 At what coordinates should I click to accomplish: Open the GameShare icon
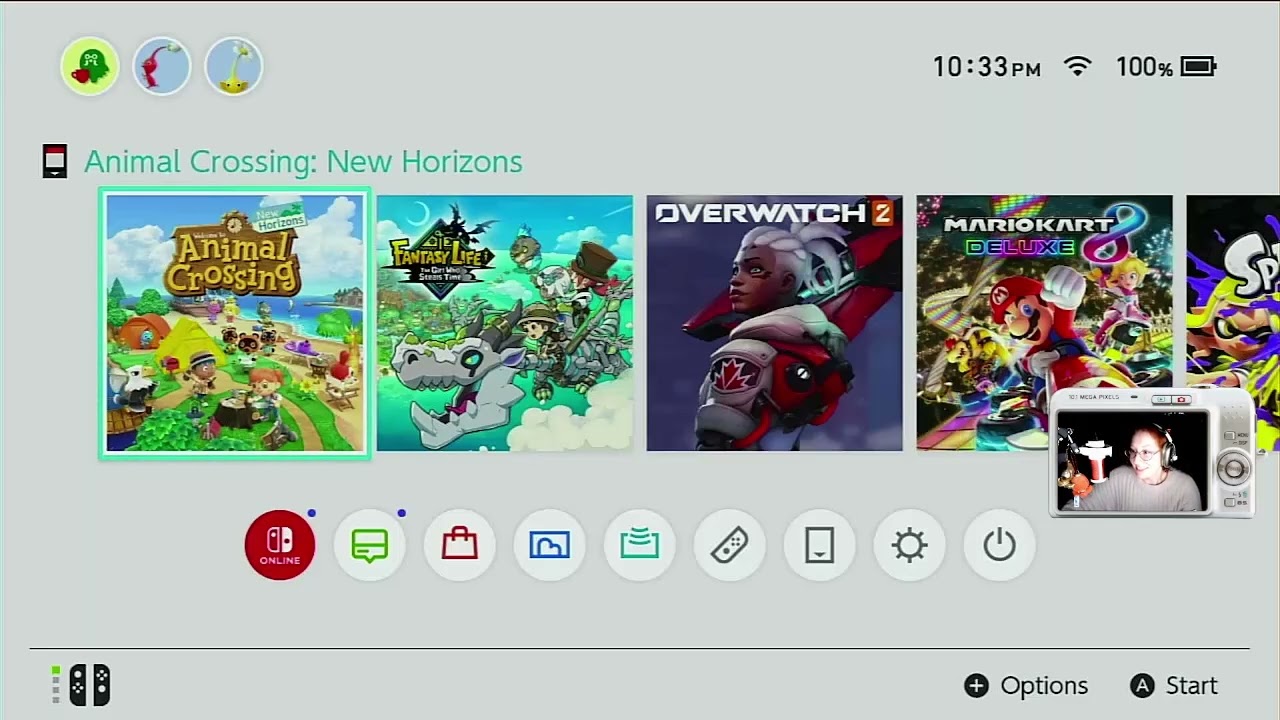pos(640,545)
